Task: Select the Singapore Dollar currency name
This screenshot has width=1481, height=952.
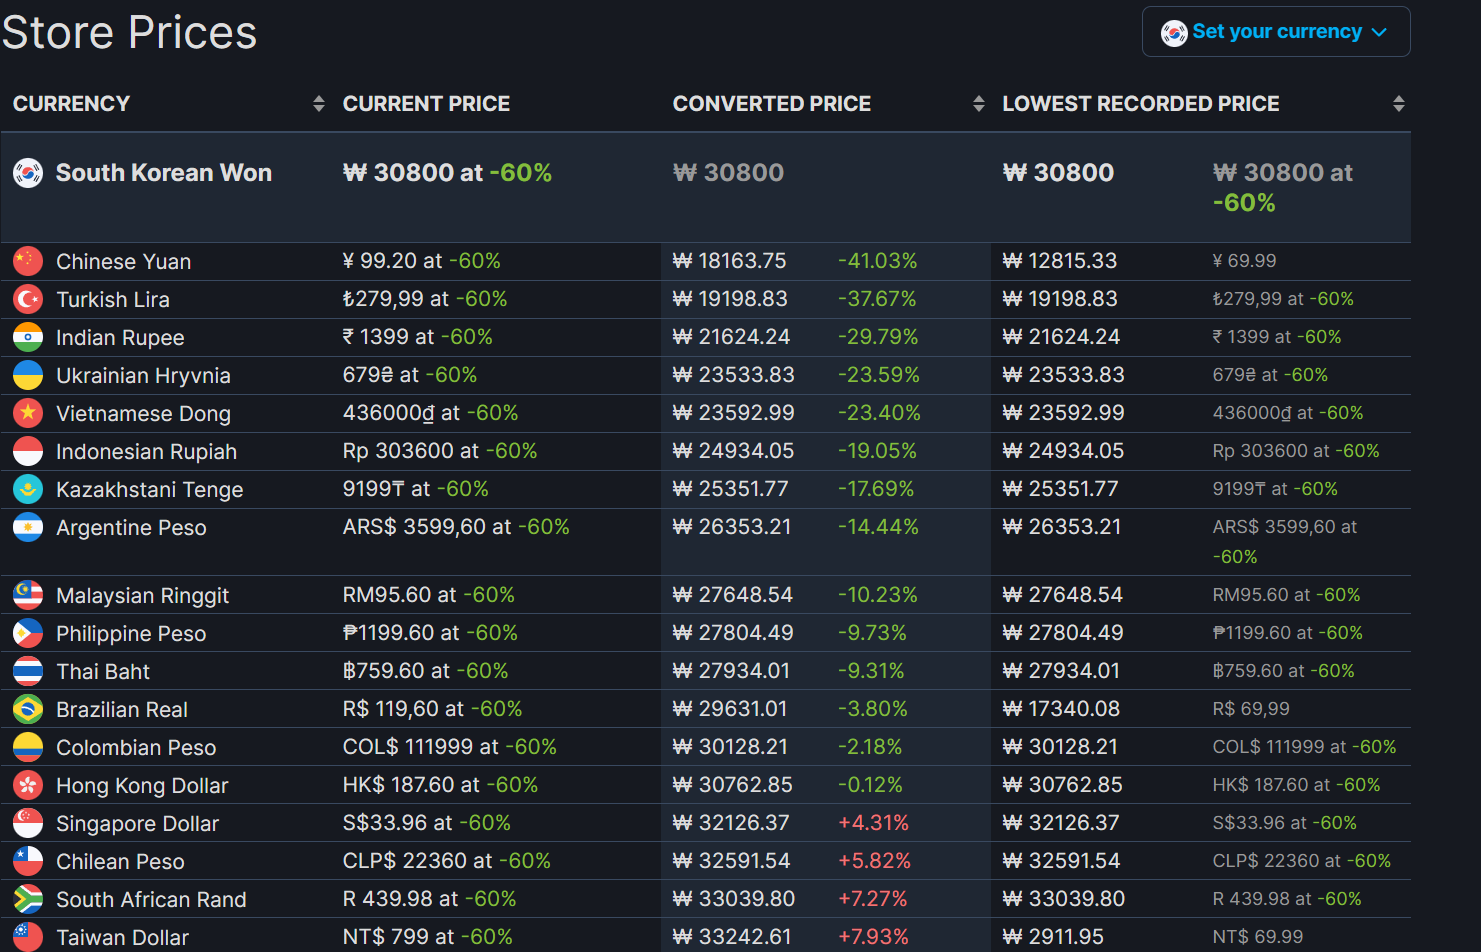Action: pyautogui.click(x=137, y=824)
